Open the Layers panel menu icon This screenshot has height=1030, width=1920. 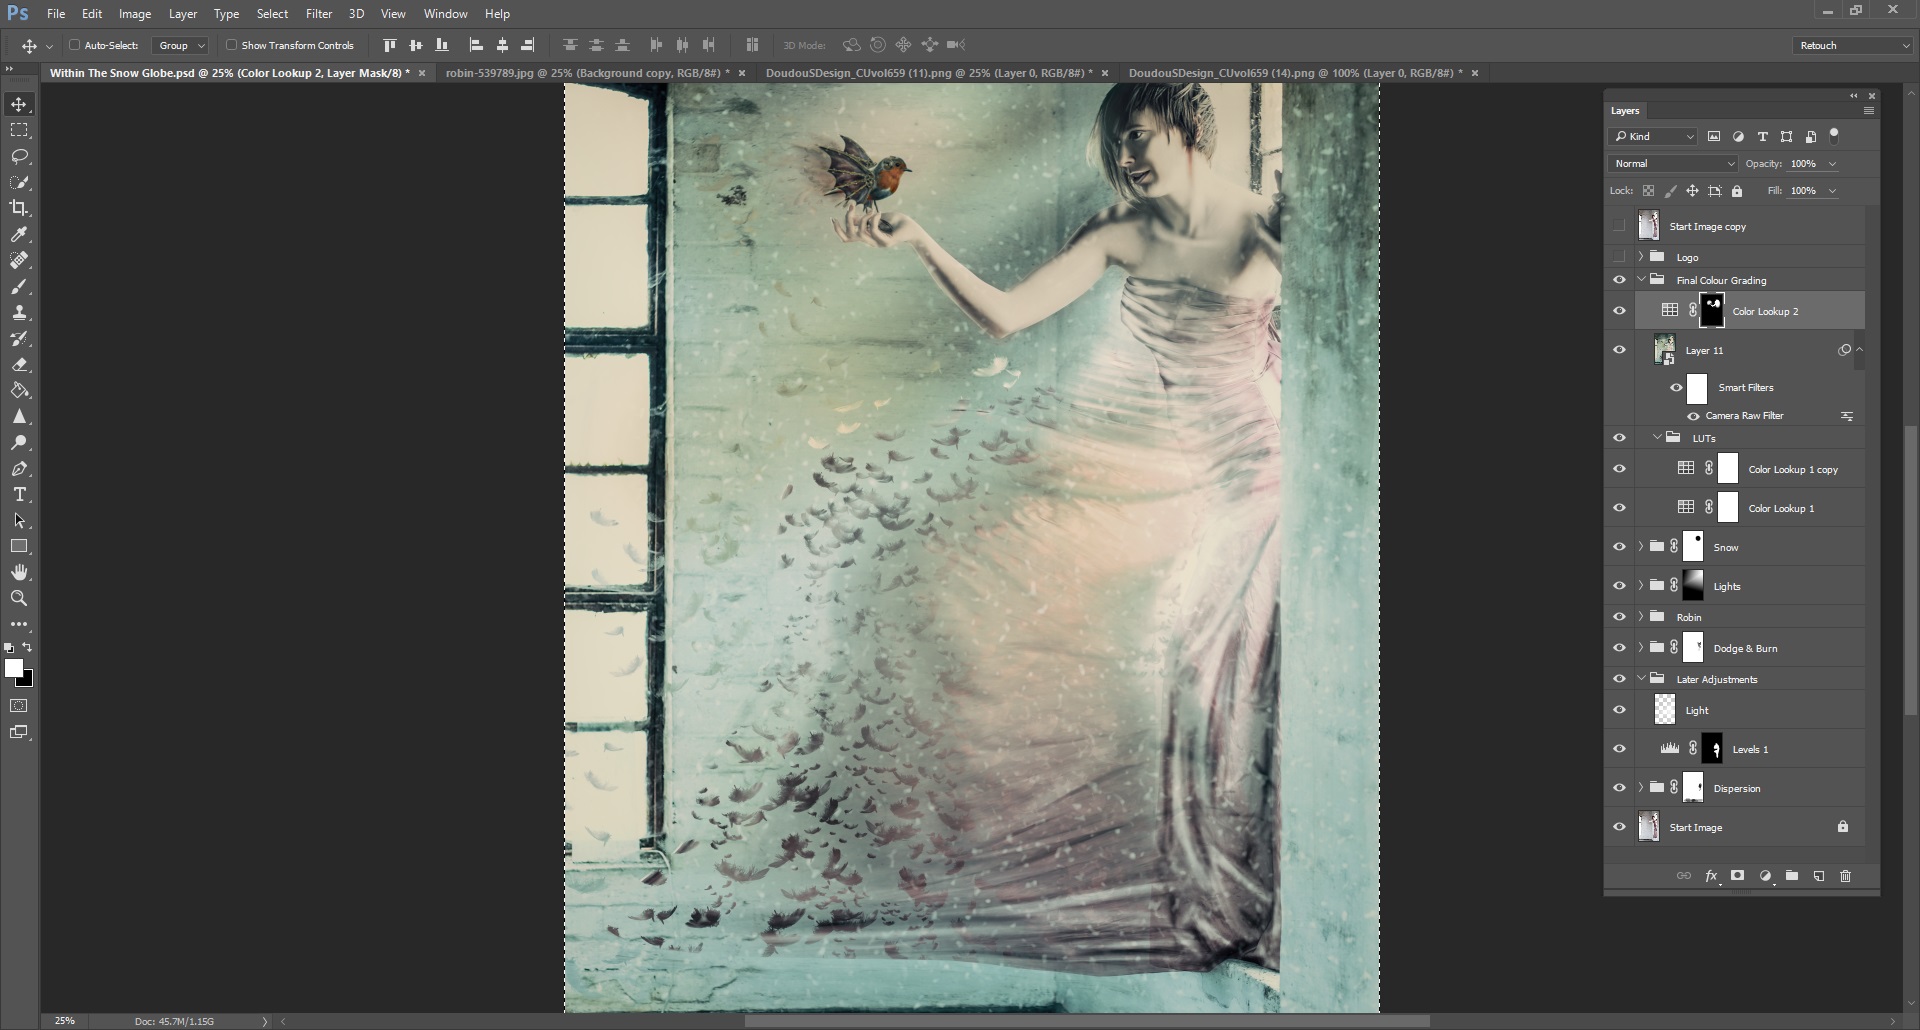(x=1869, y=112)
